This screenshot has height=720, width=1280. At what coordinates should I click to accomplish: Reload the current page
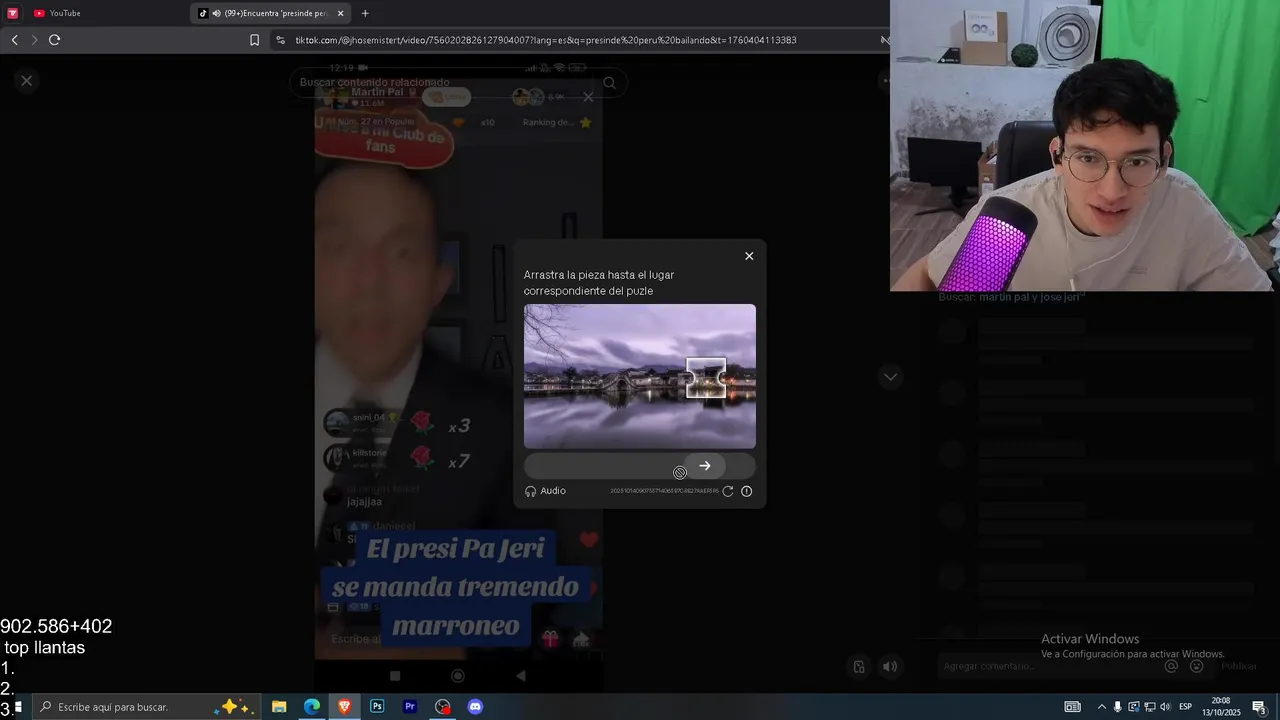point(54,40)
